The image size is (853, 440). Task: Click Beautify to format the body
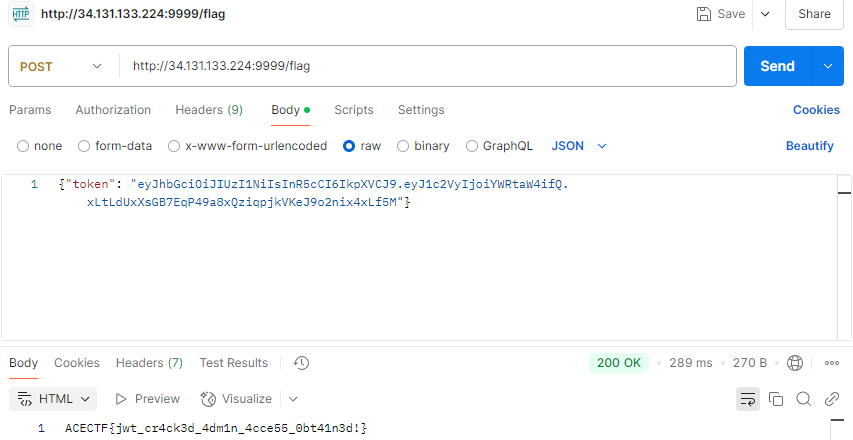pyautogui.click(x=809, y=146)
